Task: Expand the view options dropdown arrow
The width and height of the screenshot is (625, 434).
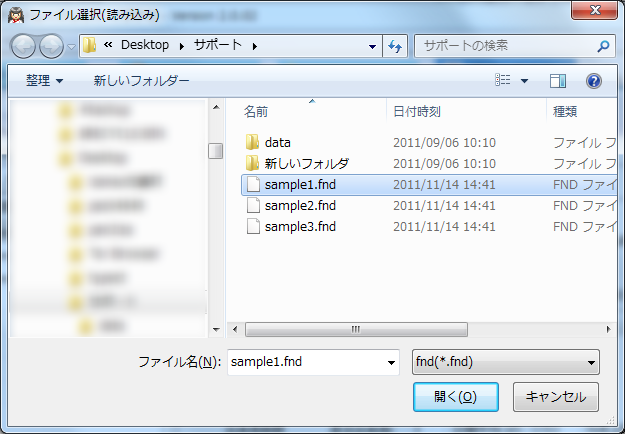Action: [x=525, y=81]
